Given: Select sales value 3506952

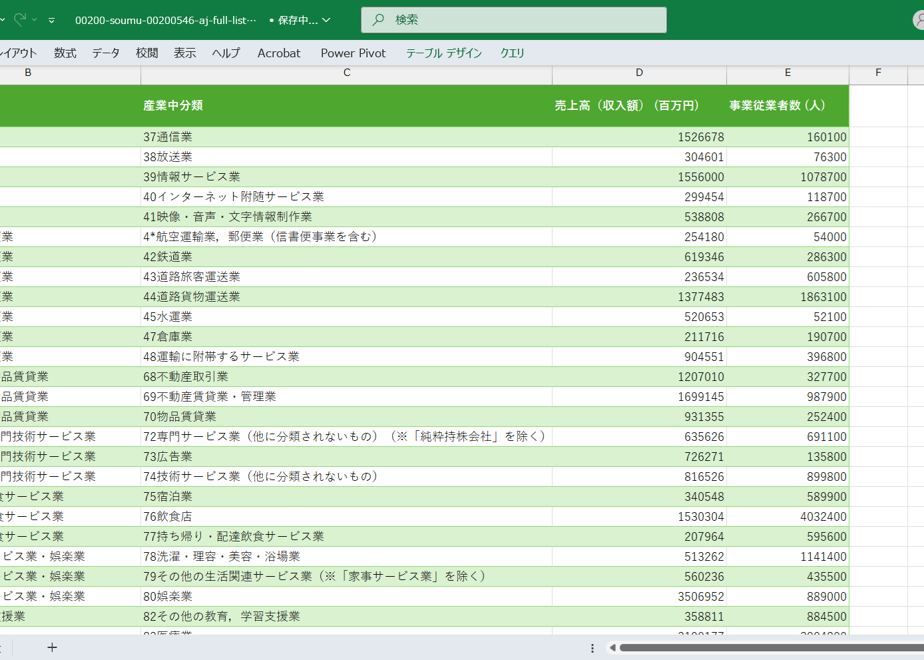Looking at the screenshot, I should [639, 596].
